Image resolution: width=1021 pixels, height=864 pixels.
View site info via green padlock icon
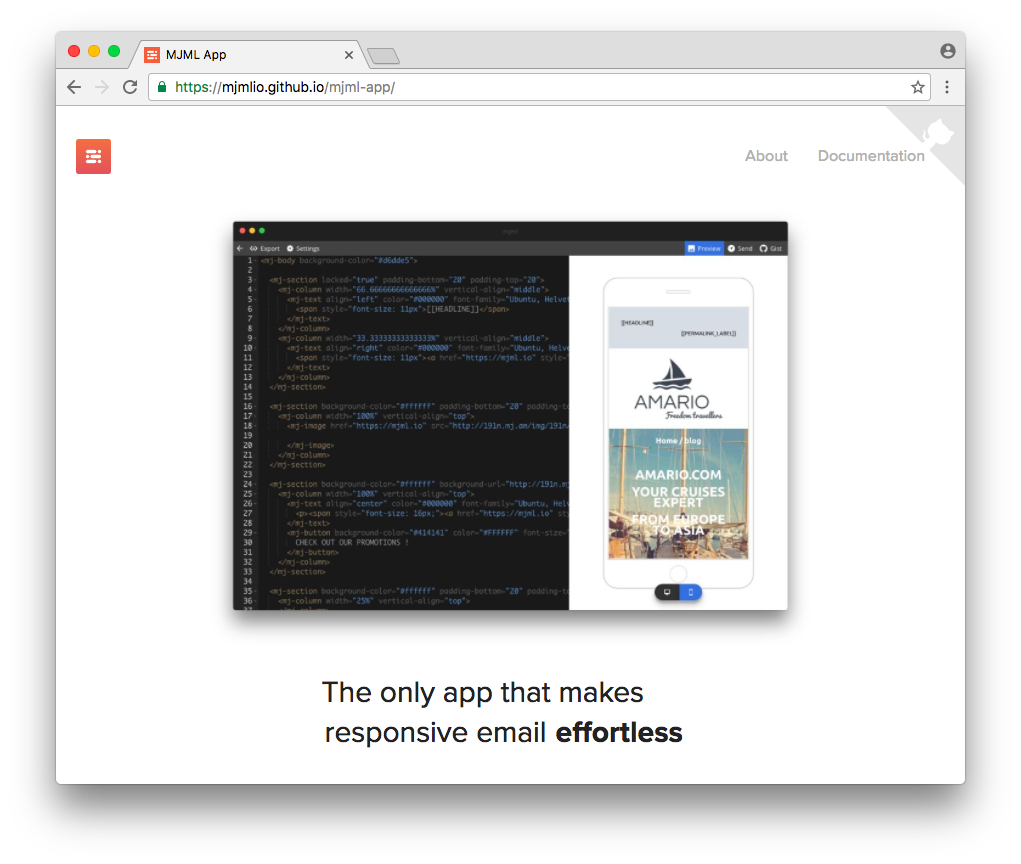pyautogui.click(x=162, y=87)
